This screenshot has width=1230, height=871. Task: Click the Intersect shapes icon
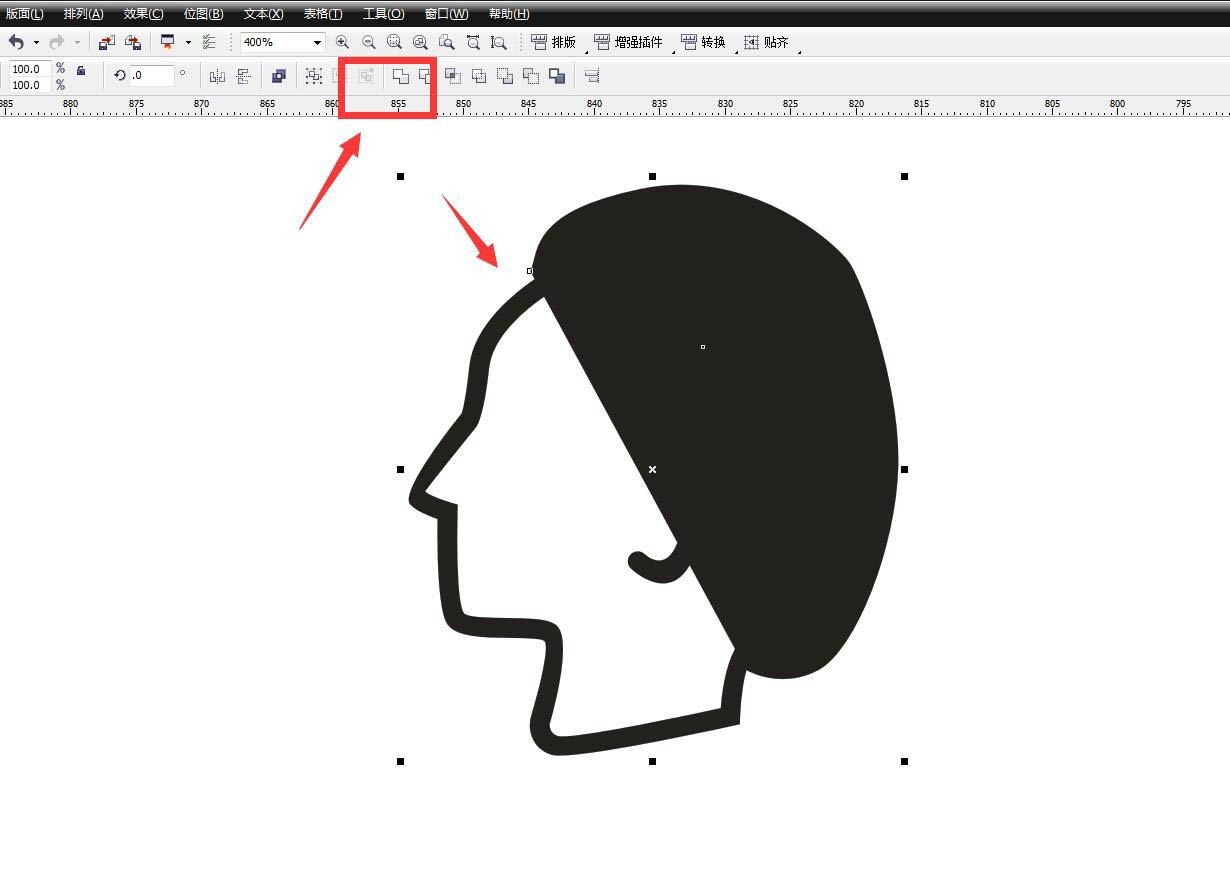point(452,76)
